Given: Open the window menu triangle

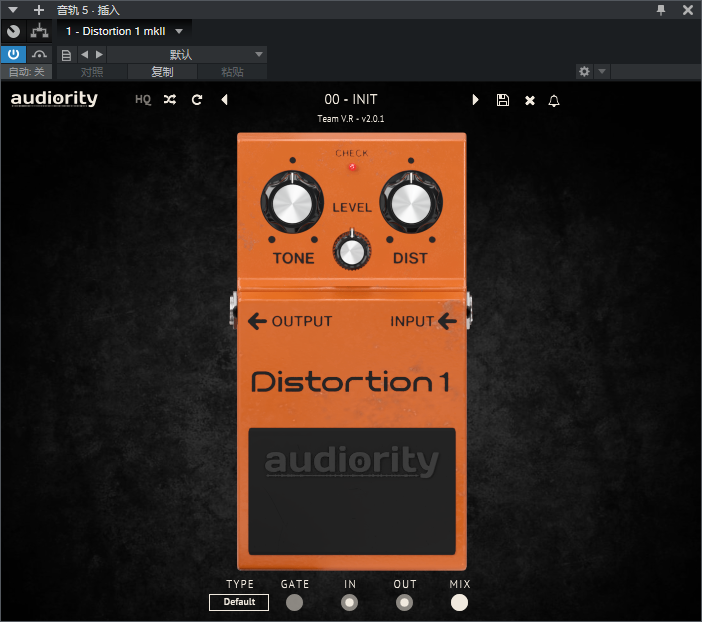Looking at the screenshot, I should tap(13, 9).
